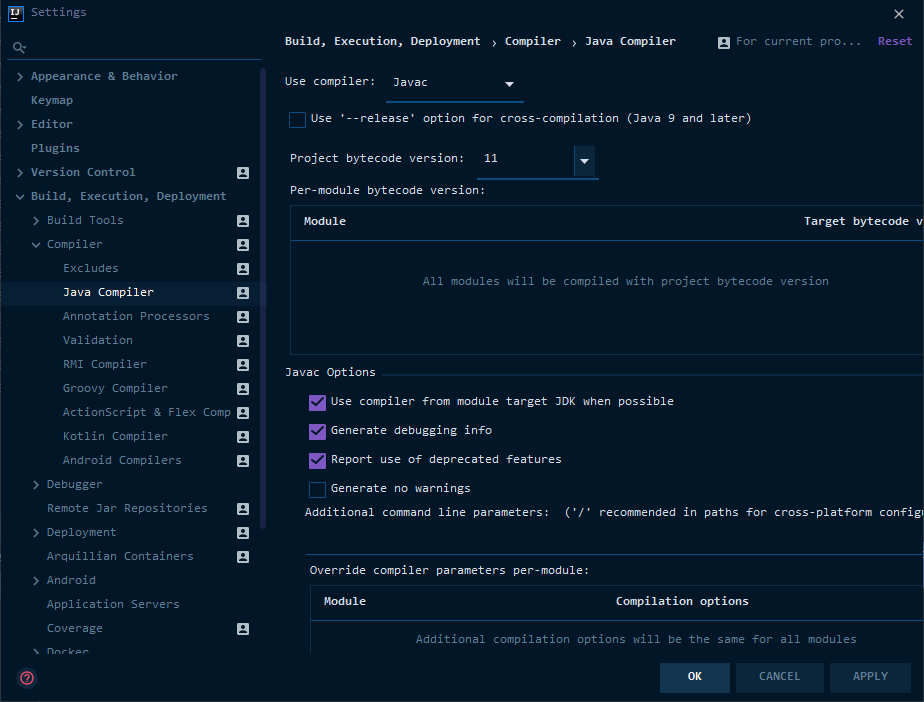
Task: Click project-level icon next to Java Compiler
Action: click(243, 293)
